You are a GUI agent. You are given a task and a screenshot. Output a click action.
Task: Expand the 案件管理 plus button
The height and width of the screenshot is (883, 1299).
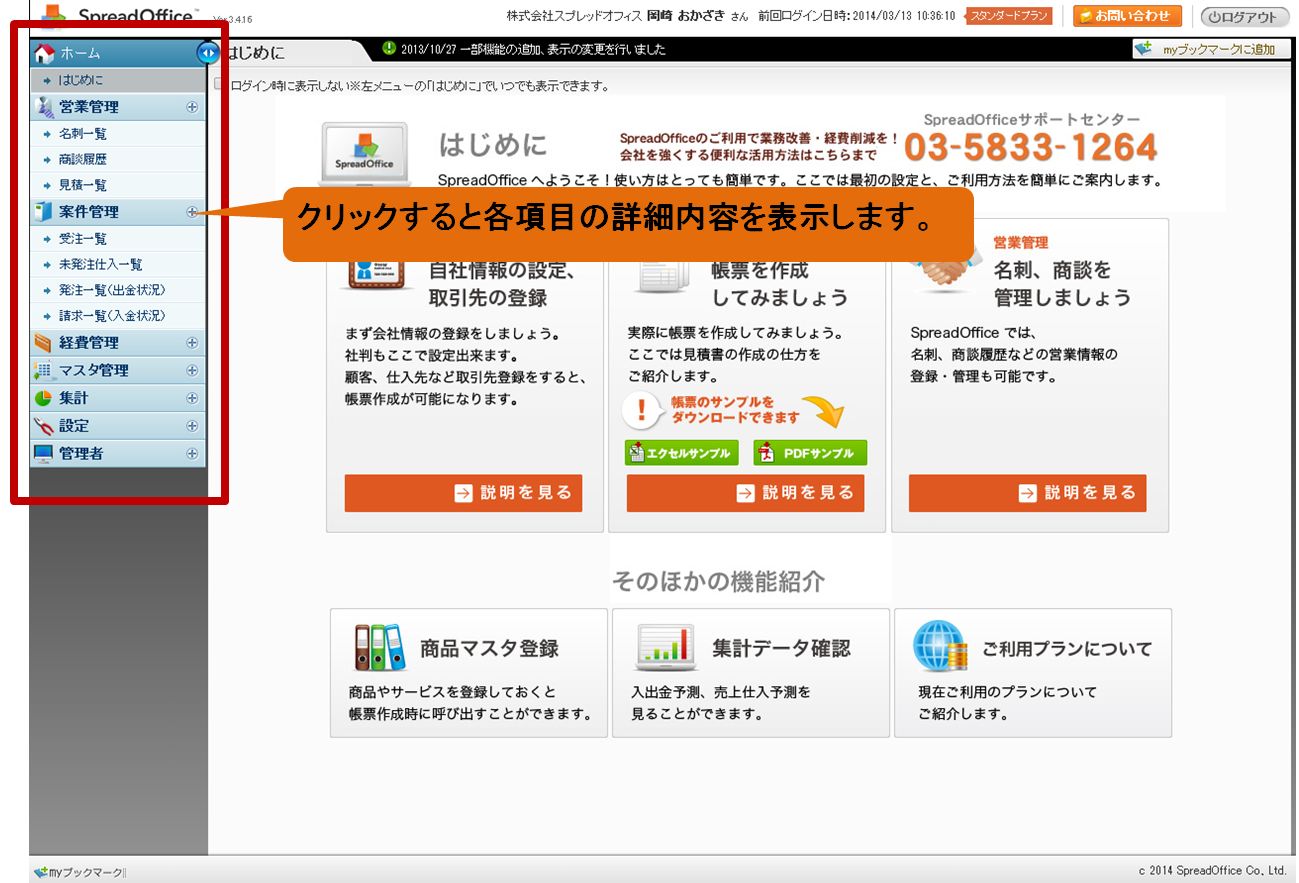pyautogui.click(x=192, y=212)
